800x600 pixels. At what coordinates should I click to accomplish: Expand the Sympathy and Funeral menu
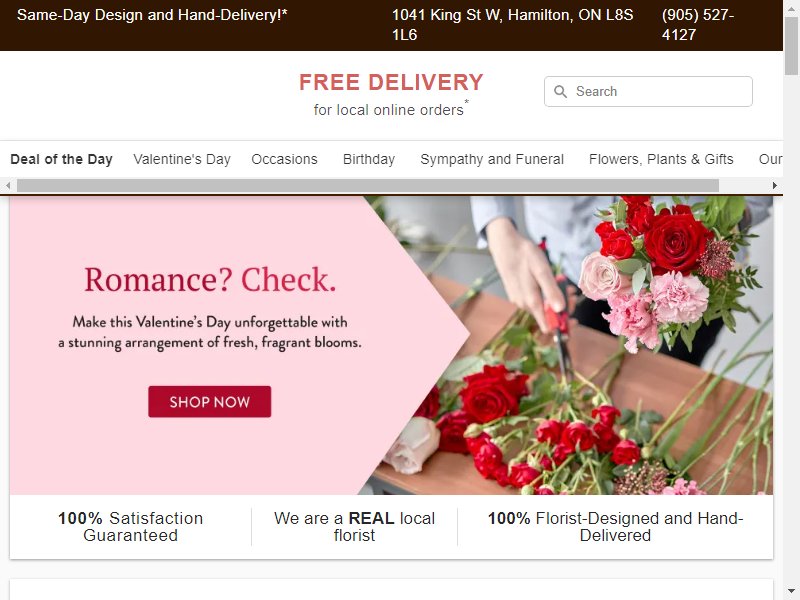[492, 159]
